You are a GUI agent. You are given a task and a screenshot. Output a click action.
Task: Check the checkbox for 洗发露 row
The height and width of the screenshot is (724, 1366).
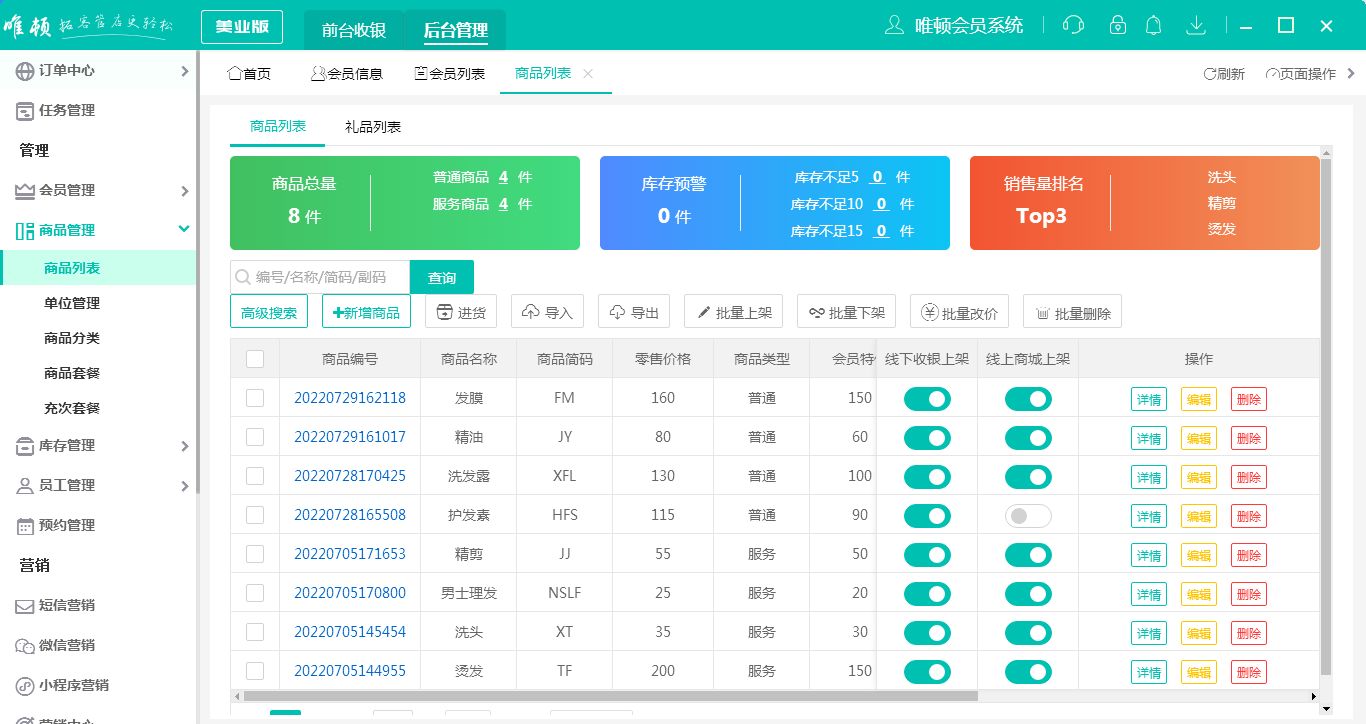tap(255, 476)
